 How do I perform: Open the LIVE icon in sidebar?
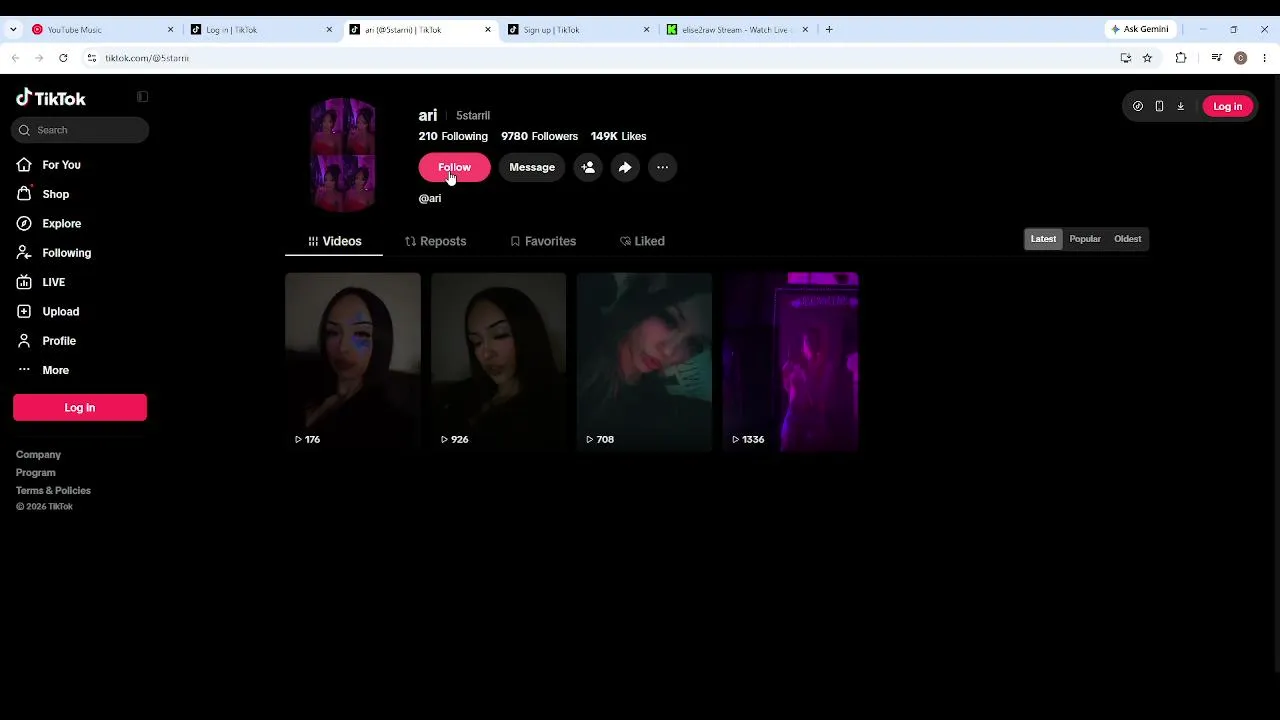[x=24, y=282]
